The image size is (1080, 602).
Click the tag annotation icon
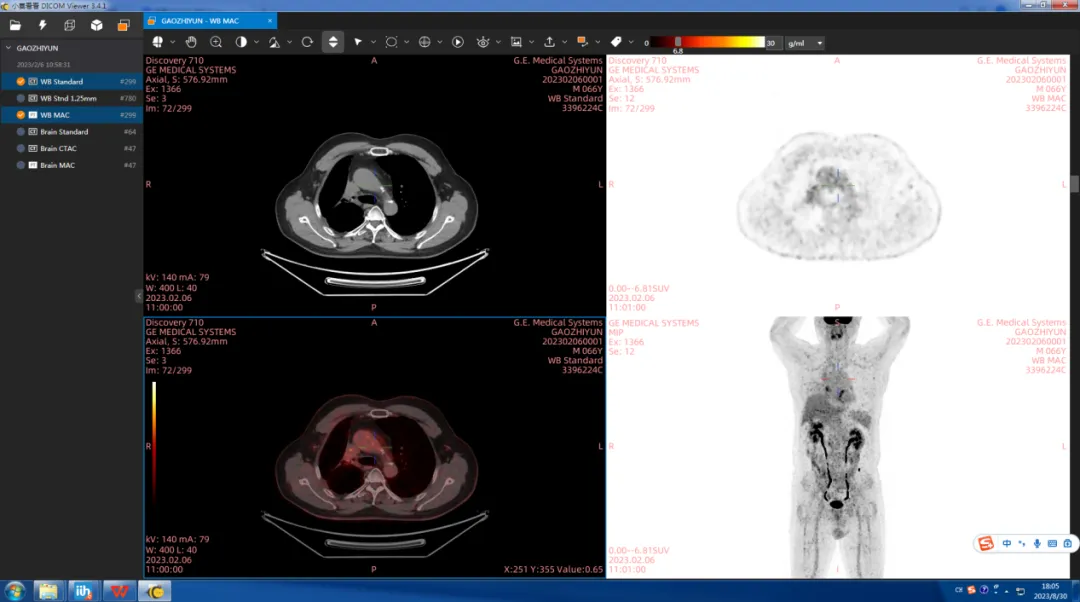point(616,42)
